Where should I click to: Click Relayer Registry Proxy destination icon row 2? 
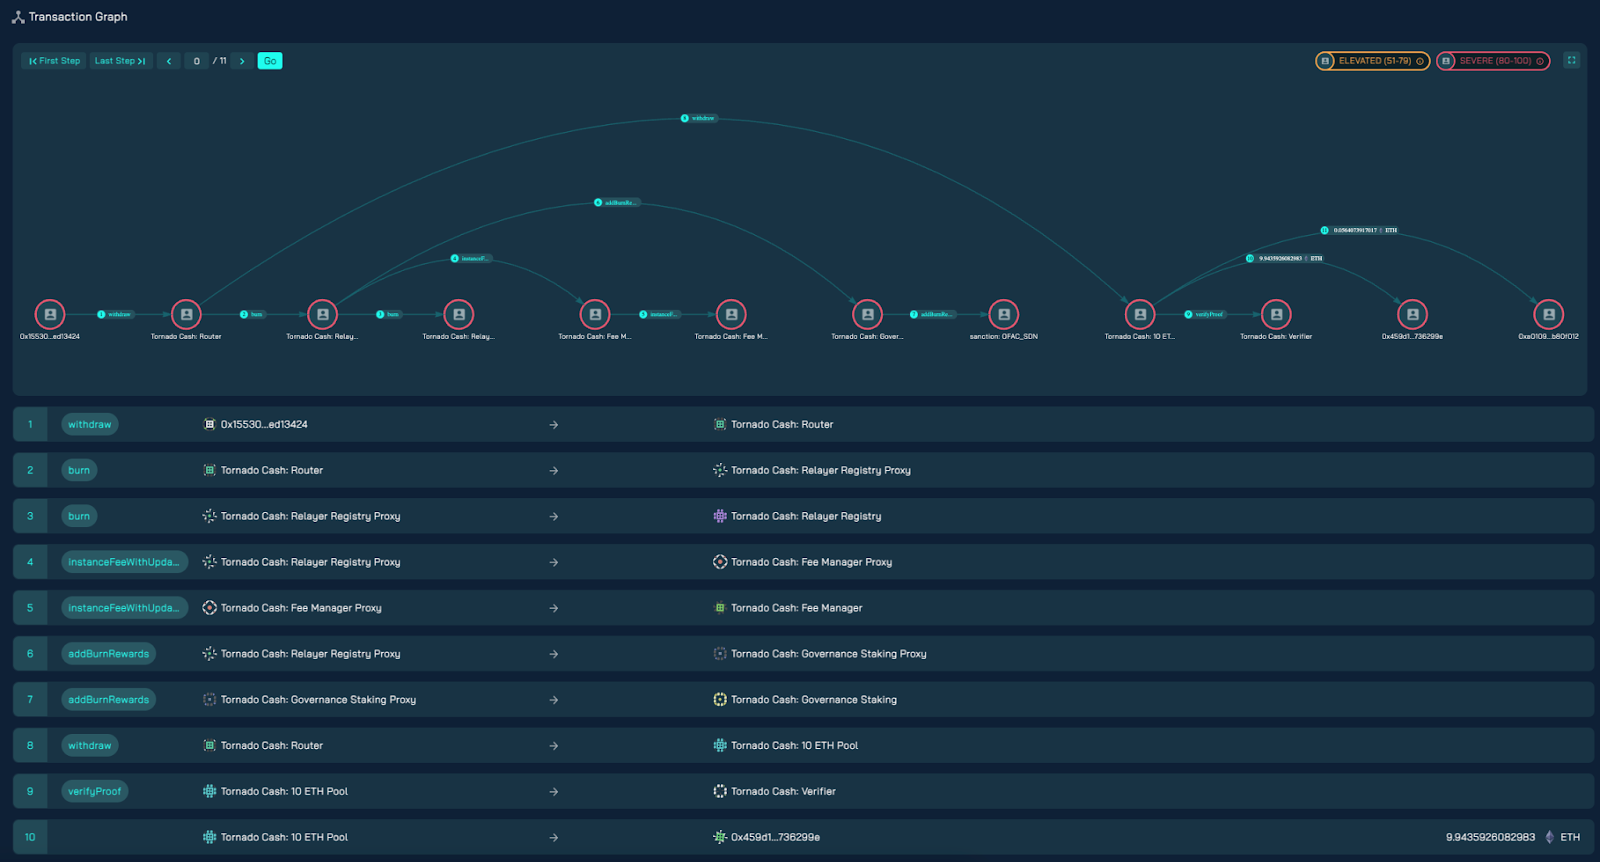(720, 470)
